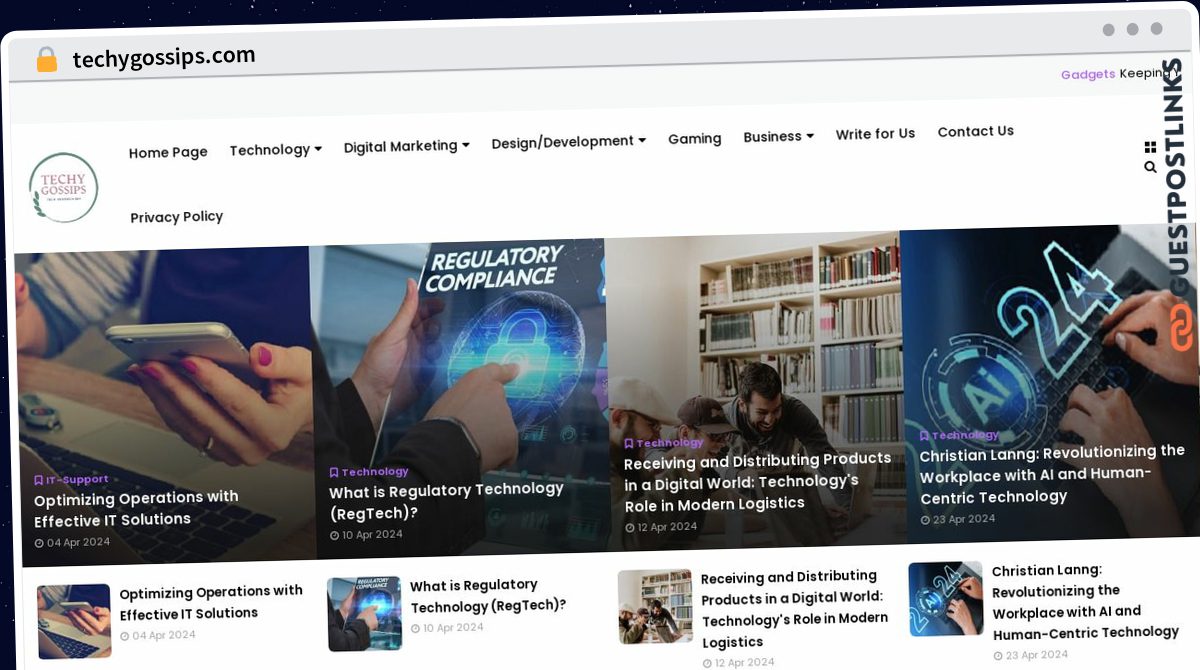Open the Write for Us page

coord(876,134)
